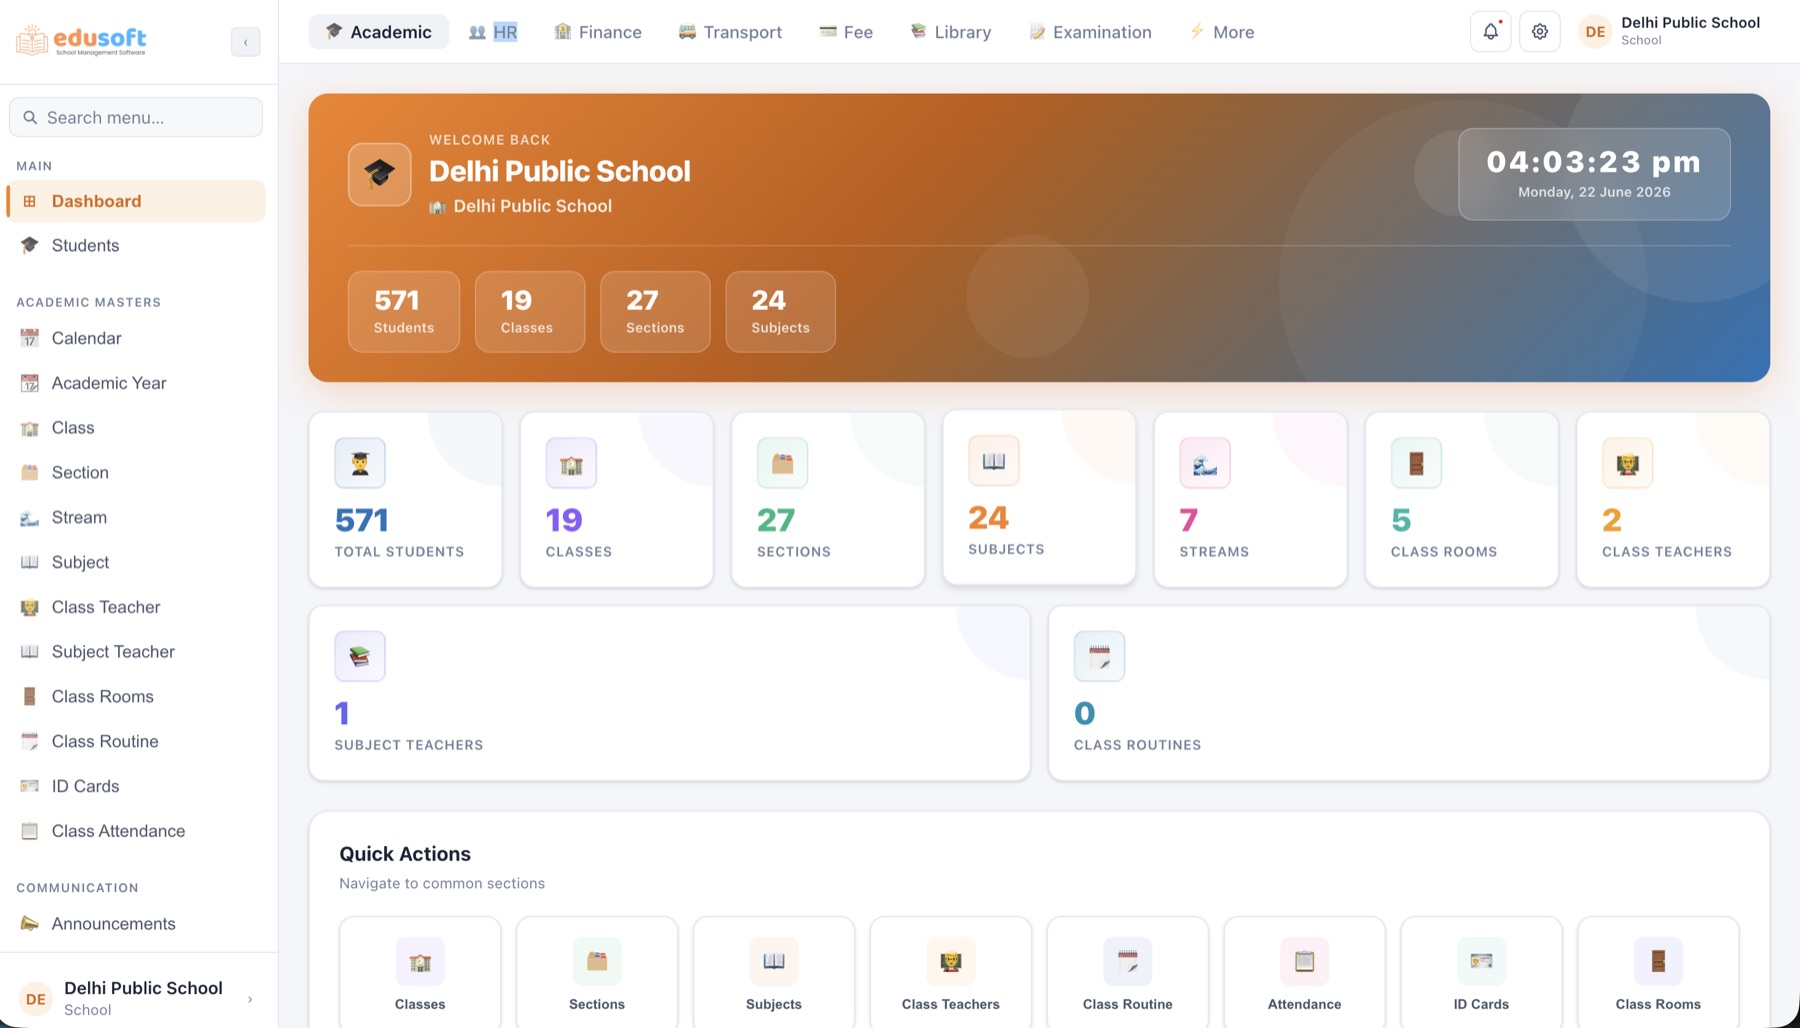Open the Library tab
Viewport: 1800px width, 1028px height.
click(x=950, y=32)
